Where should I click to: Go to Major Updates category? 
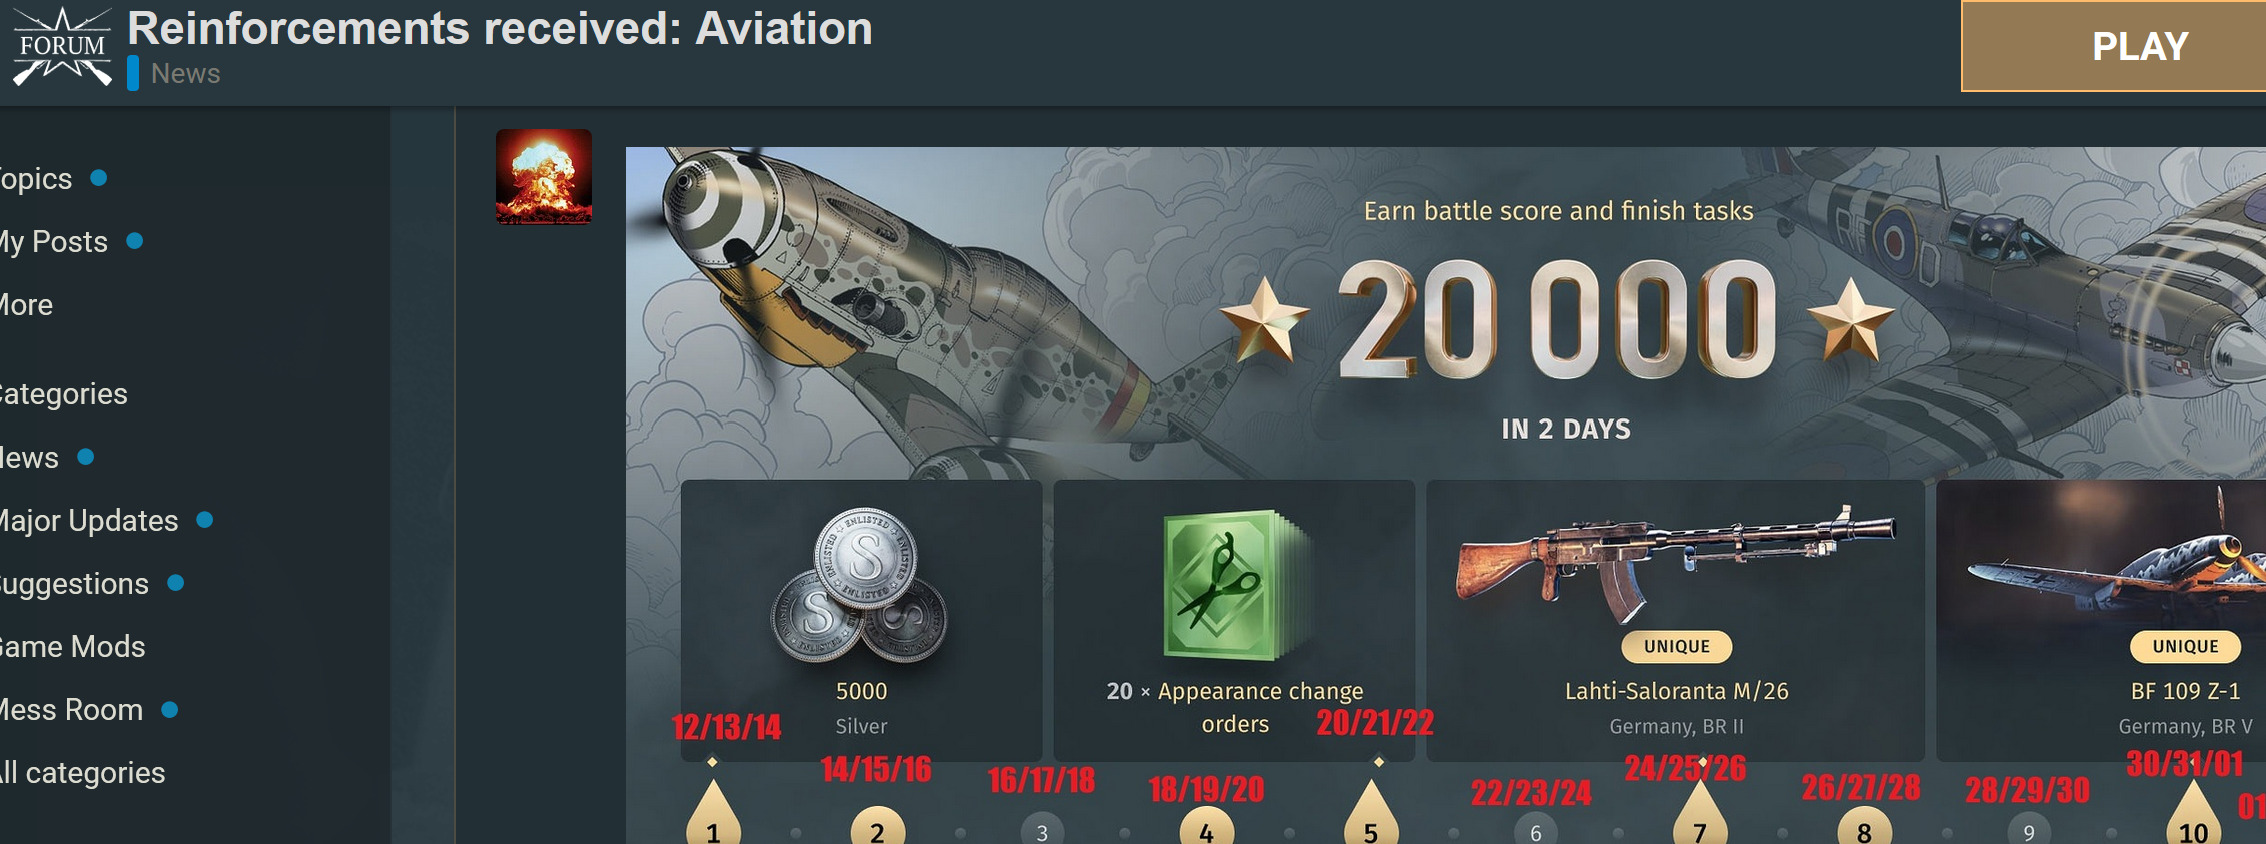88,521
